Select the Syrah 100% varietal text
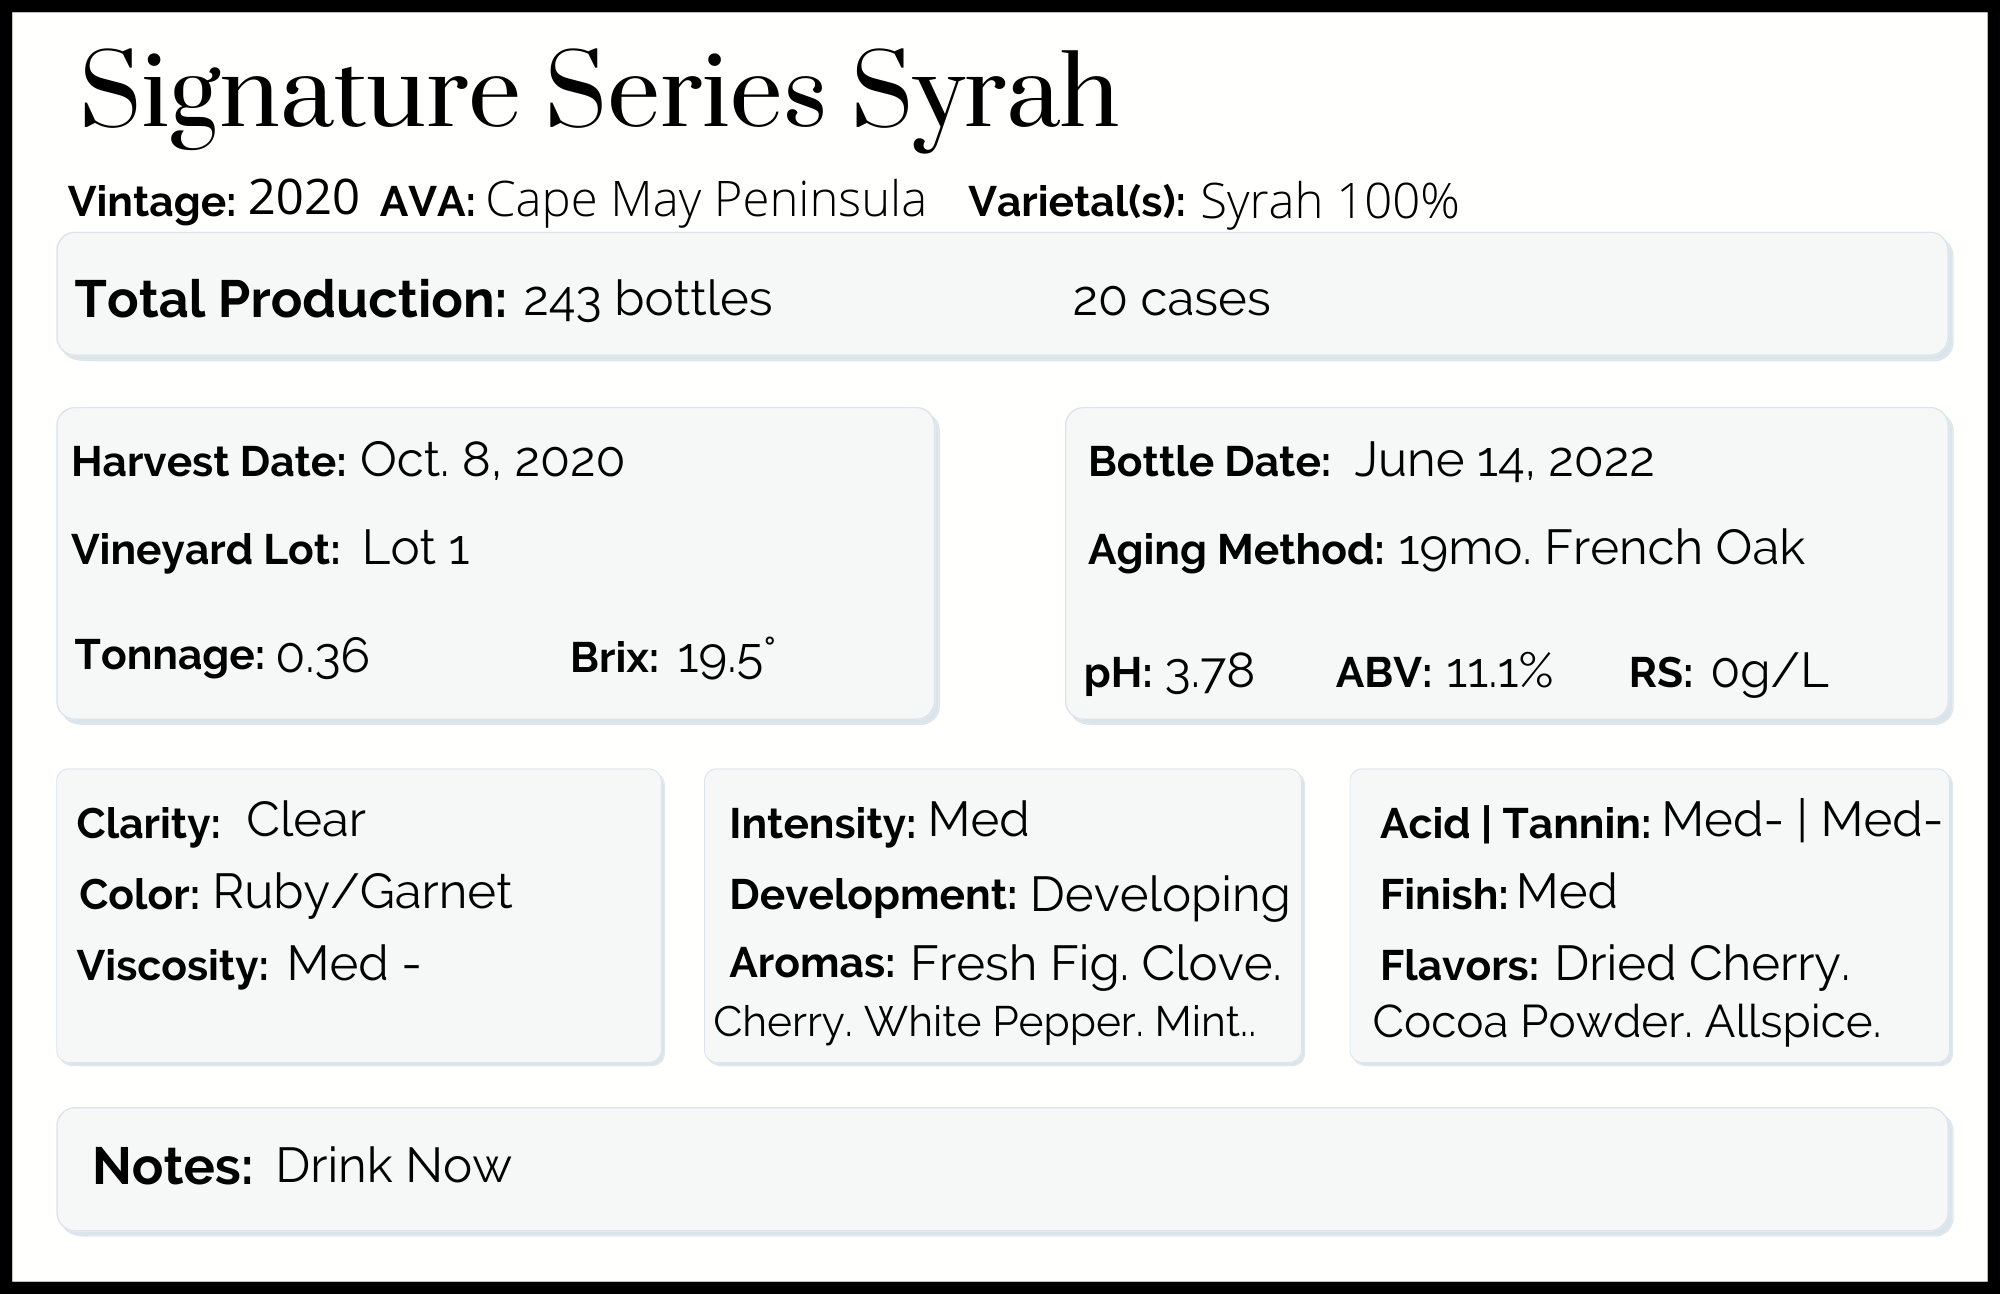This screenshot has height=1294, width=2000. 1329,201
